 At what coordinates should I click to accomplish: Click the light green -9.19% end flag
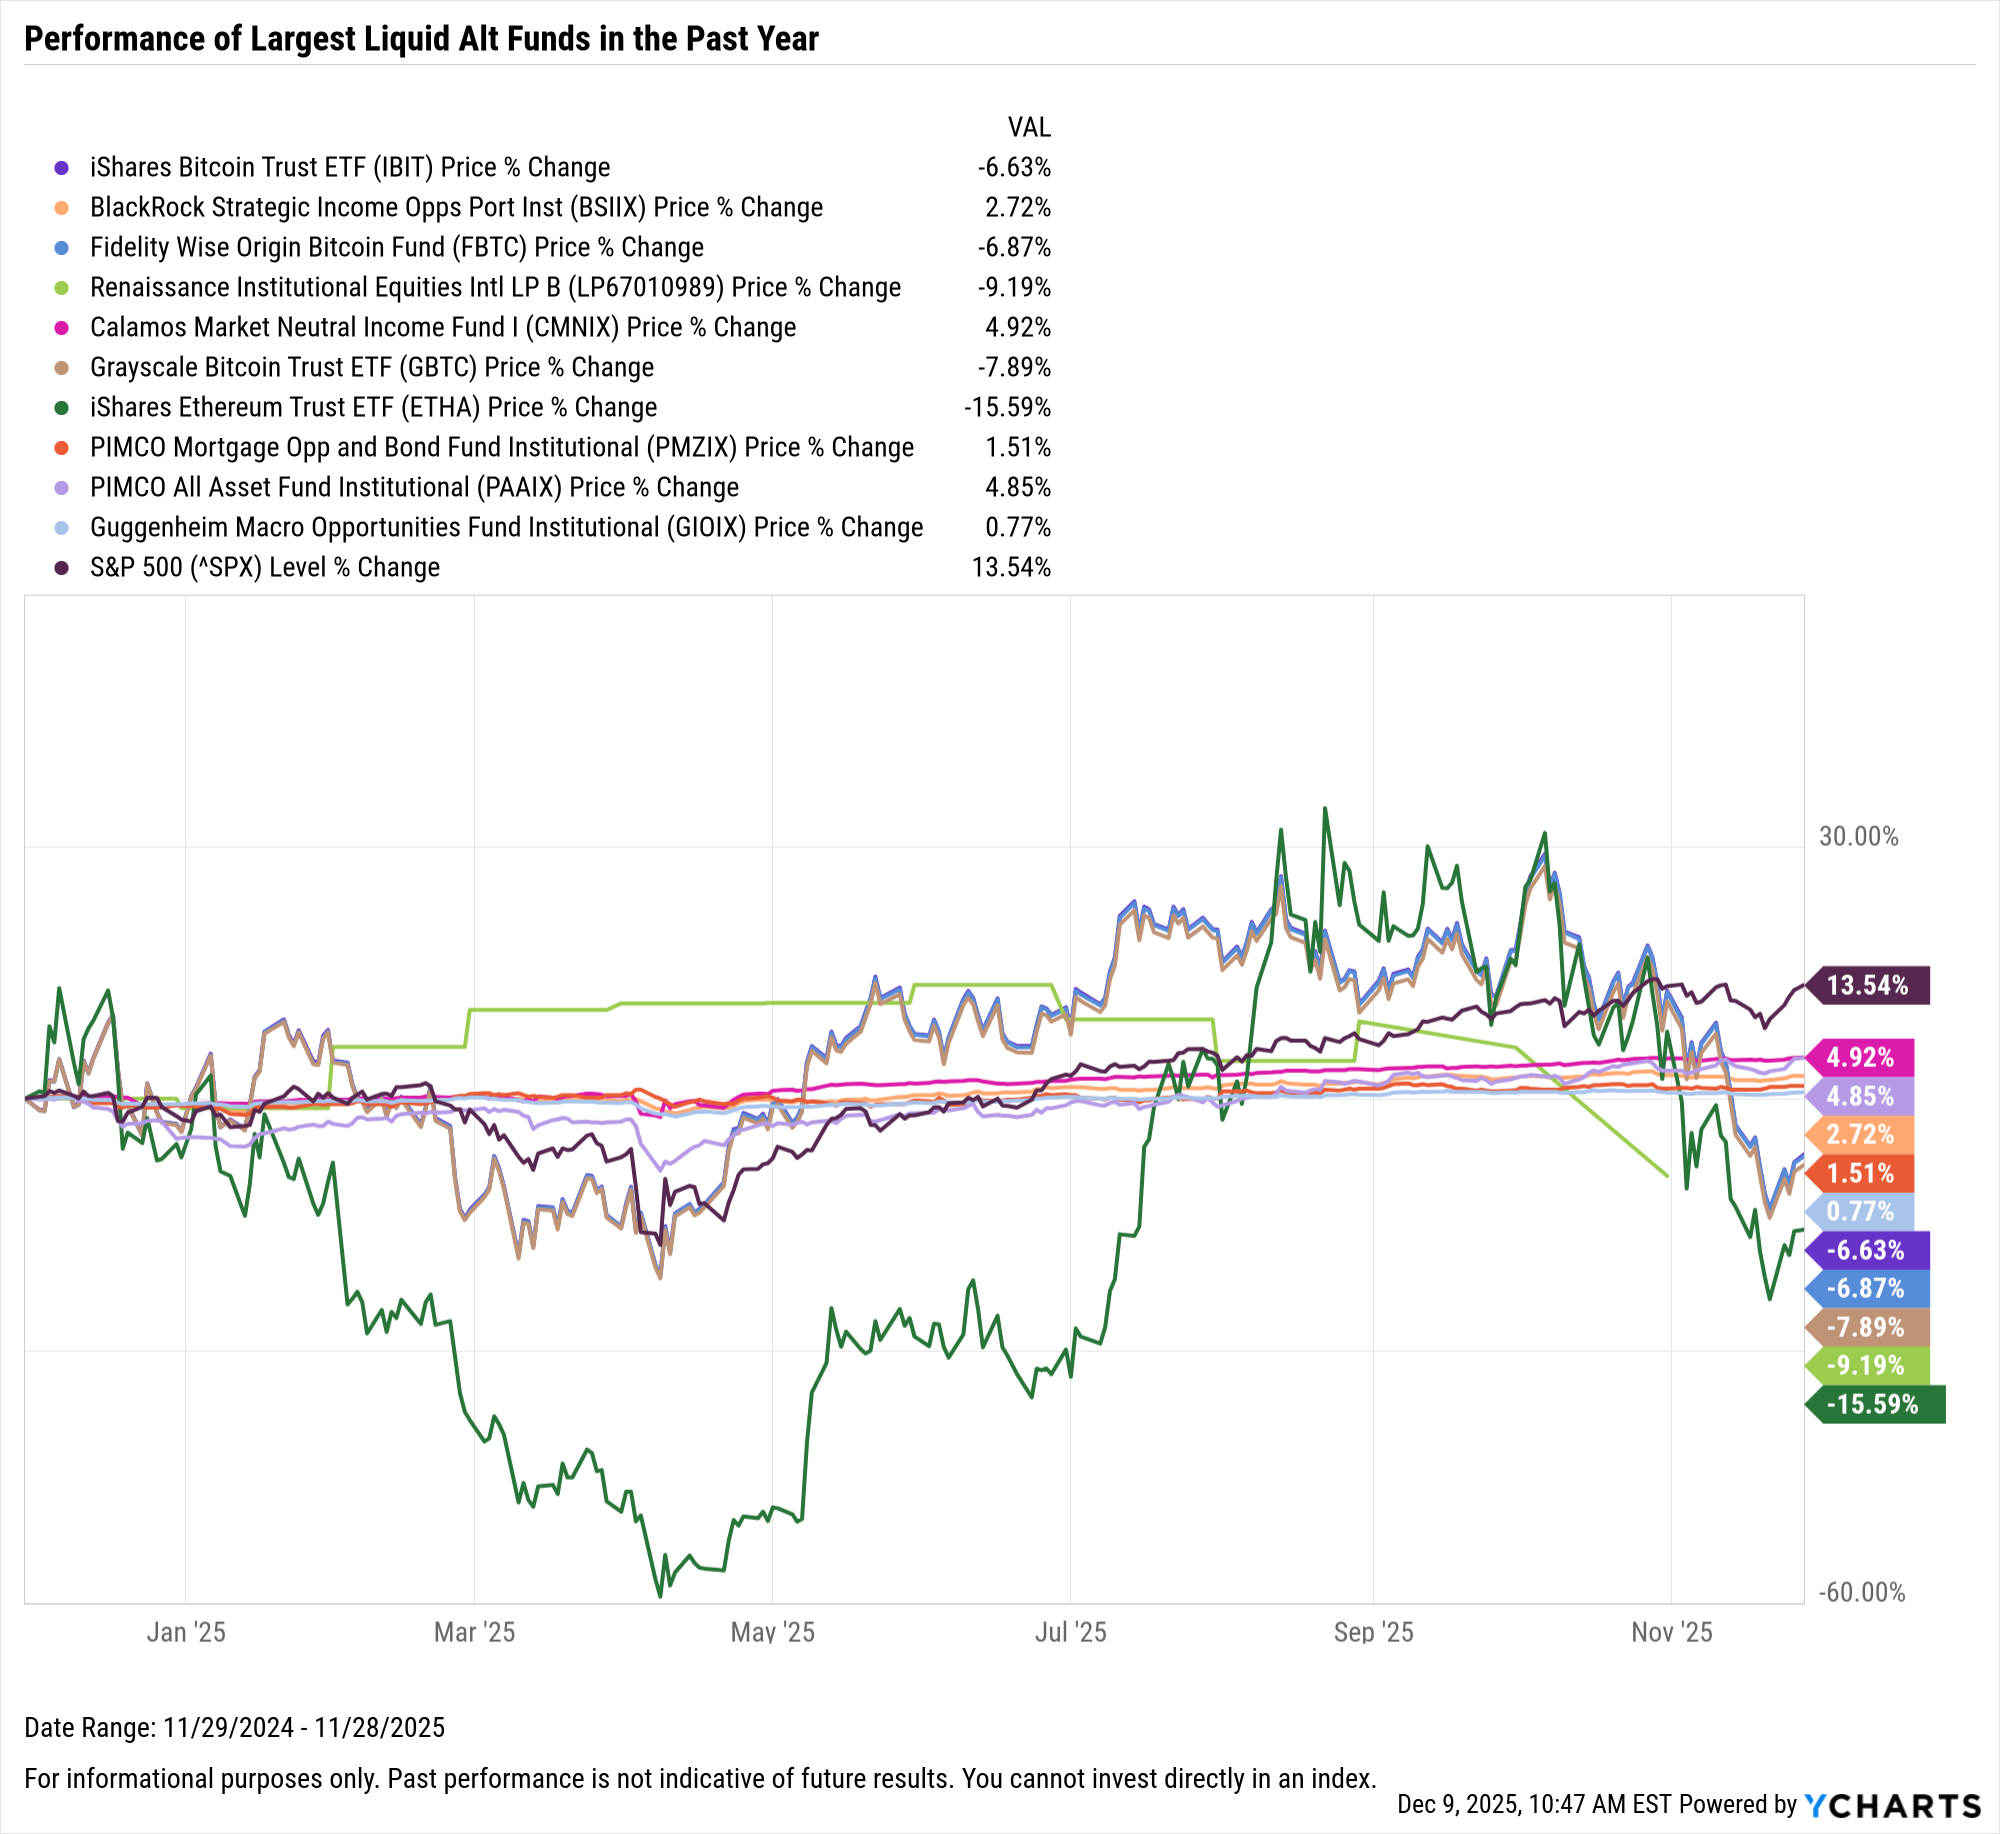pos(1866,1365)
